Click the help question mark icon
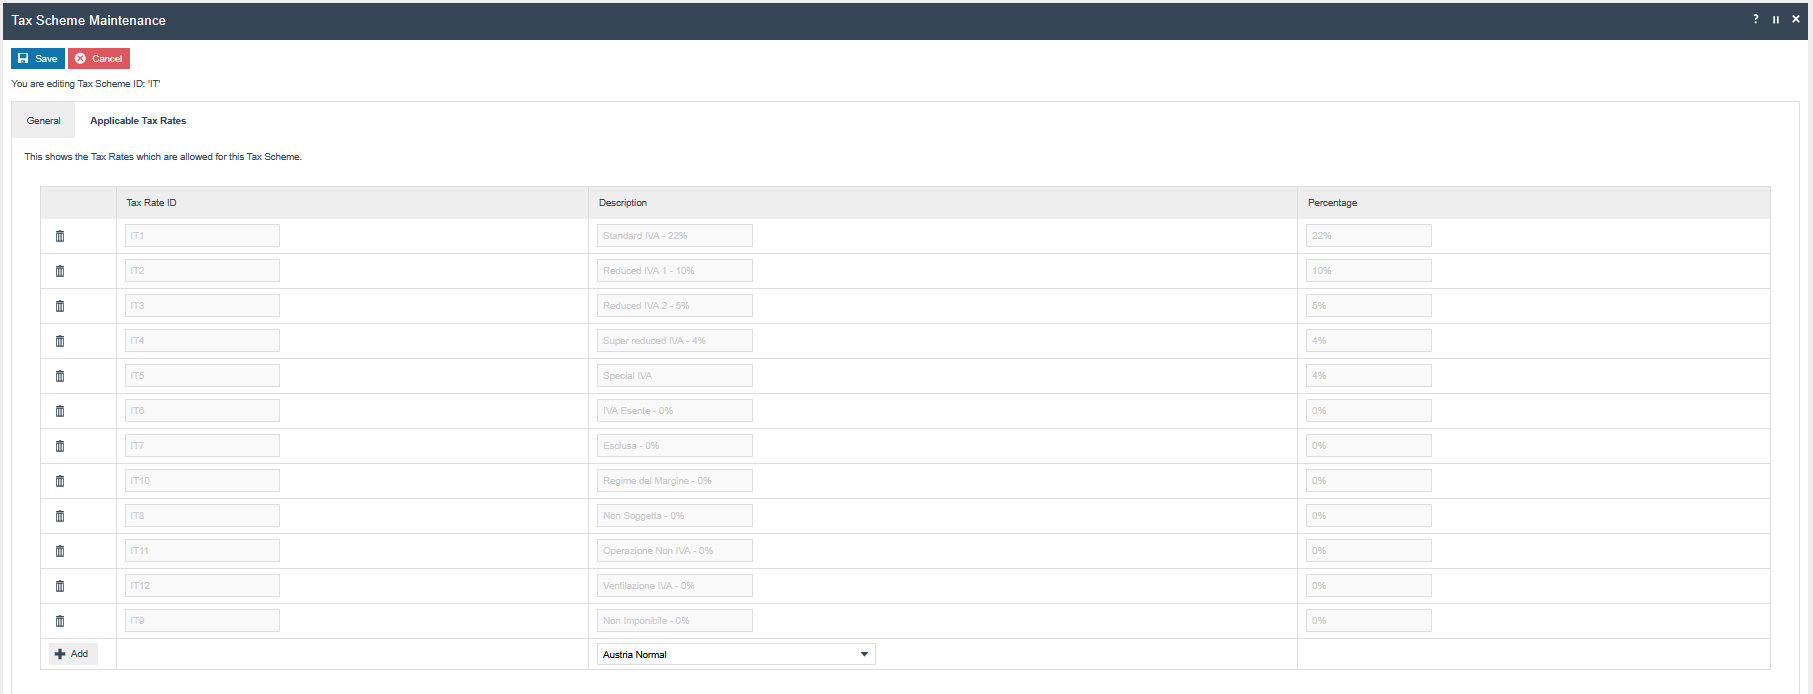This screenshot has width=1813, height=694. 1755,19
